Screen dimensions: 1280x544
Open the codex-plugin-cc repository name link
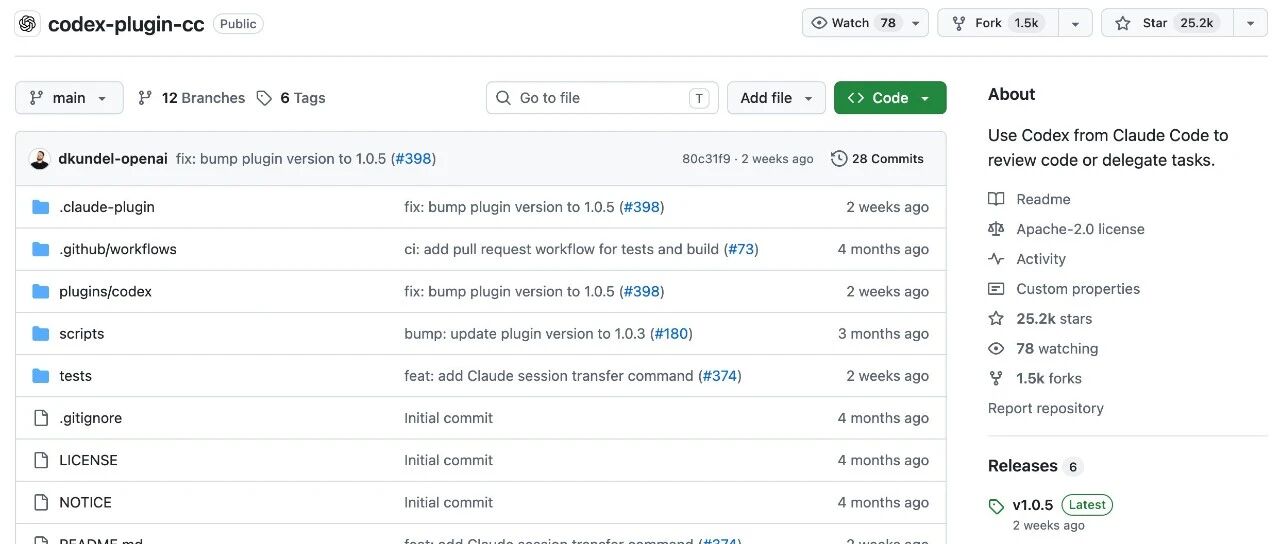coord(126,24)
